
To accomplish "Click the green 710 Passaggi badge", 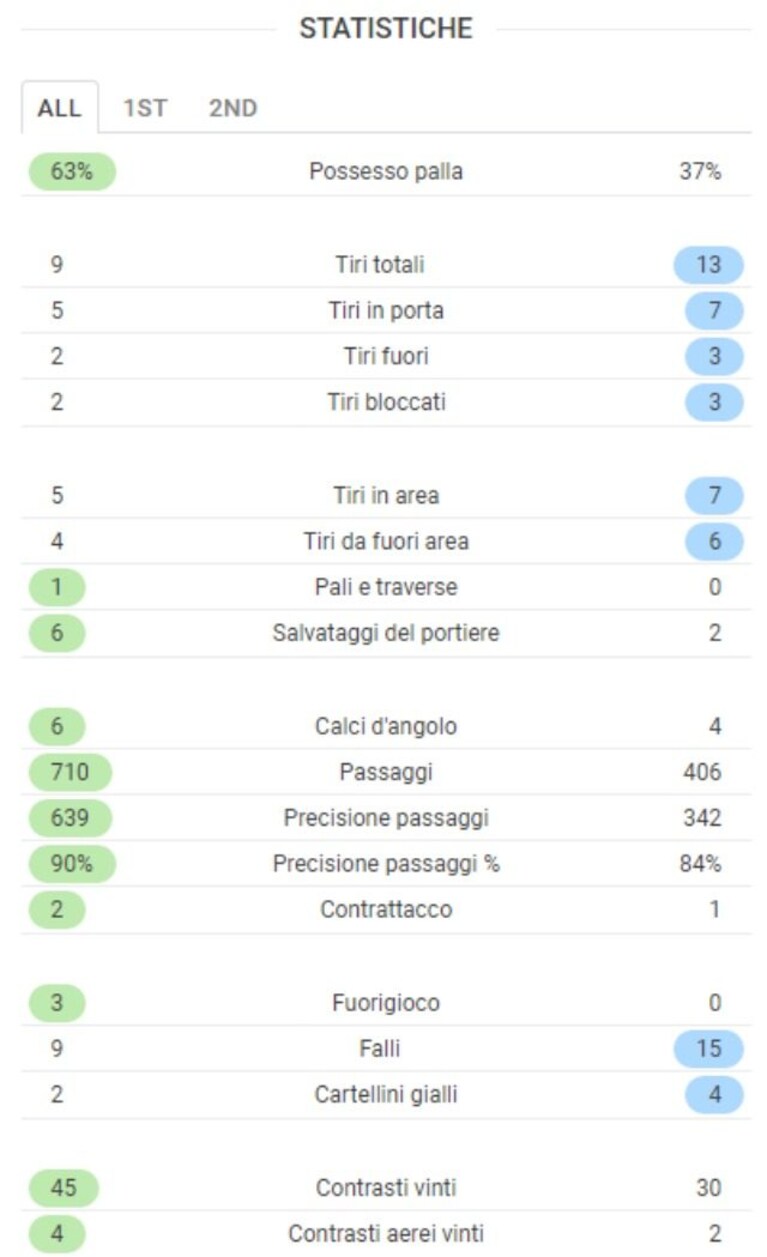I will click(70, 772).
